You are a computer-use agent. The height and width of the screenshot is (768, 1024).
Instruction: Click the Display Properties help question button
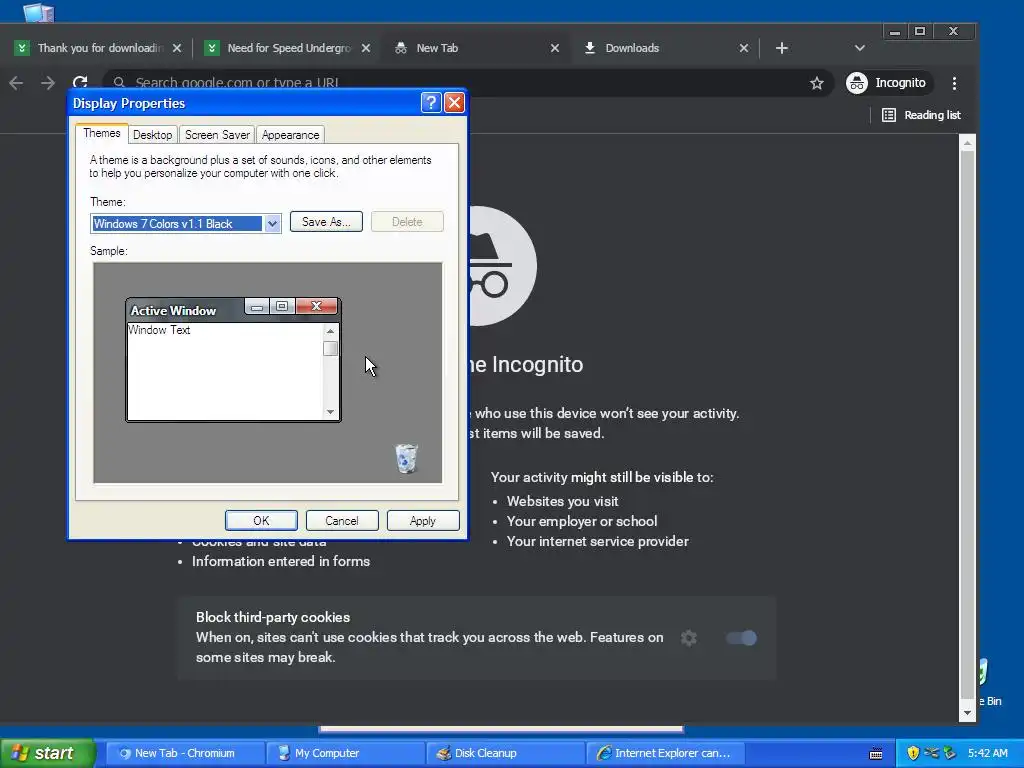[431, 103]
